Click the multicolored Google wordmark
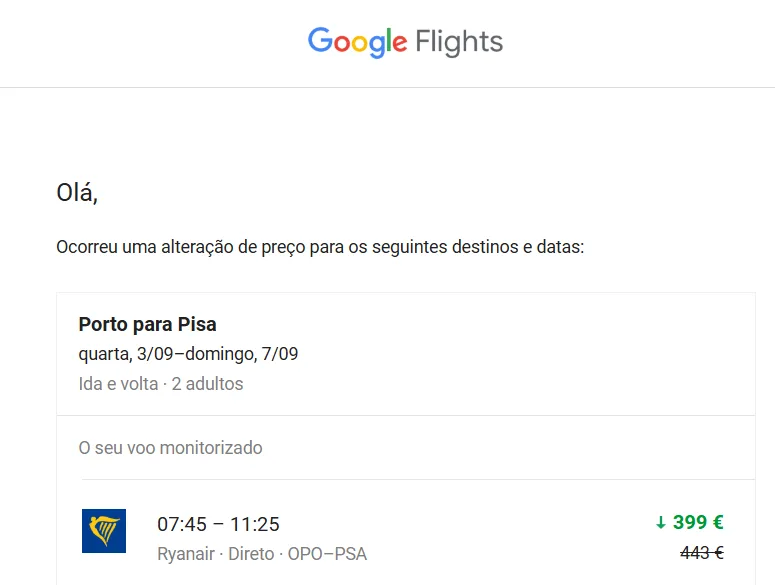This screenshot has width=775, height=585. coord(357,43)
